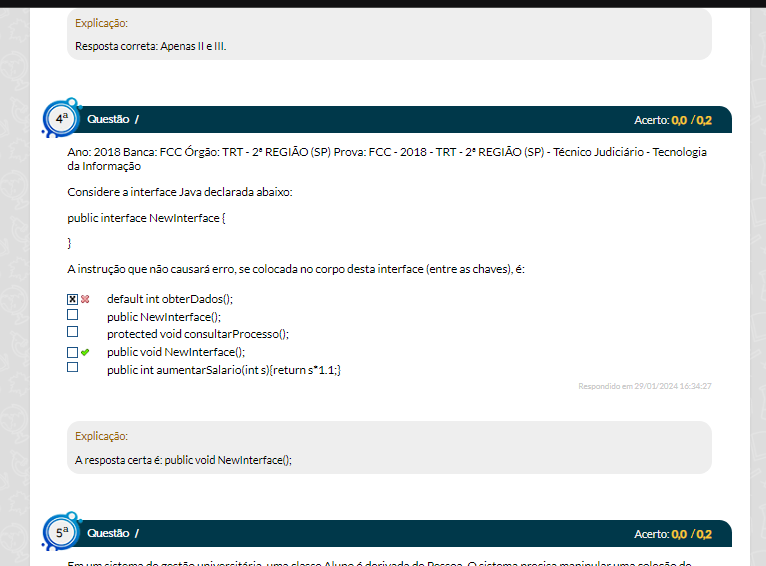Uncheck the 'default int obterDados();' checkbox
This screenshot has width=766, height=566.
point(72,299)
